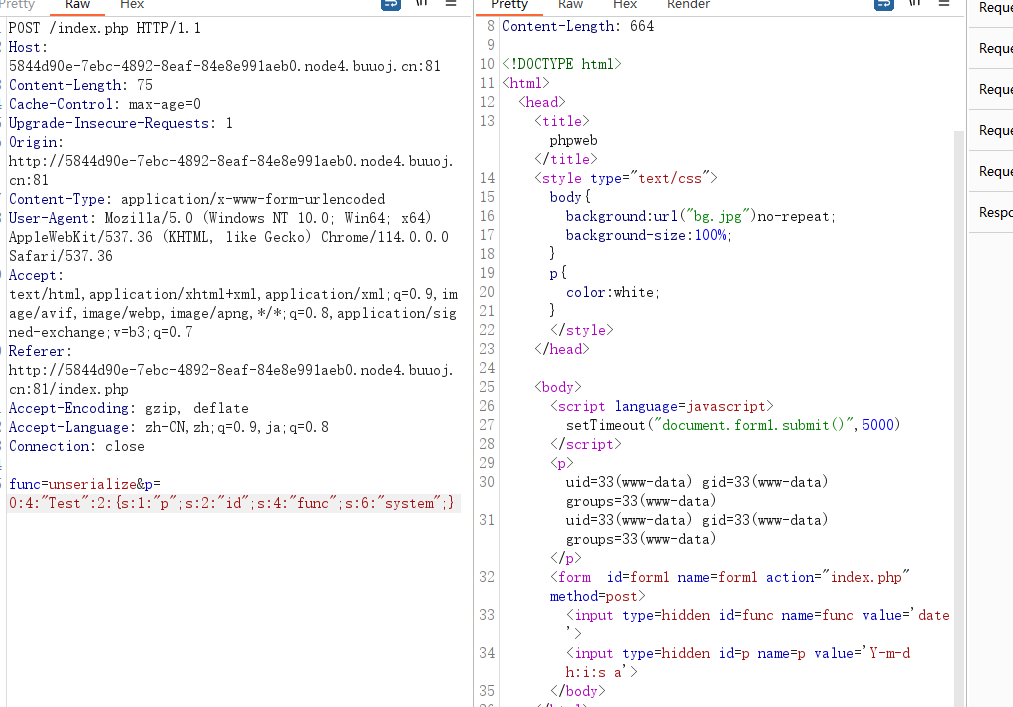Click the '<body>' tag on response line 25
The height and width of the screenshot is (707, 1013).
[558, 387]
